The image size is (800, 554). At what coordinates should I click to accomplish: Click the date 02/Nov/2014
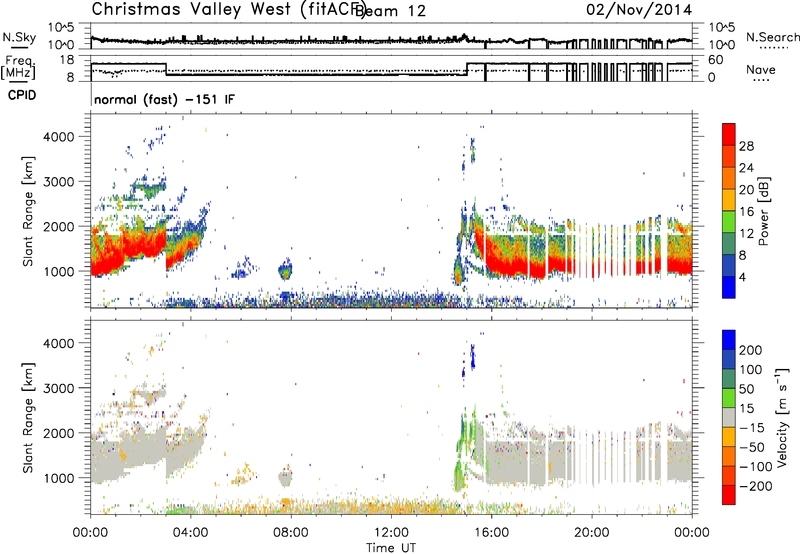point(639,10)
